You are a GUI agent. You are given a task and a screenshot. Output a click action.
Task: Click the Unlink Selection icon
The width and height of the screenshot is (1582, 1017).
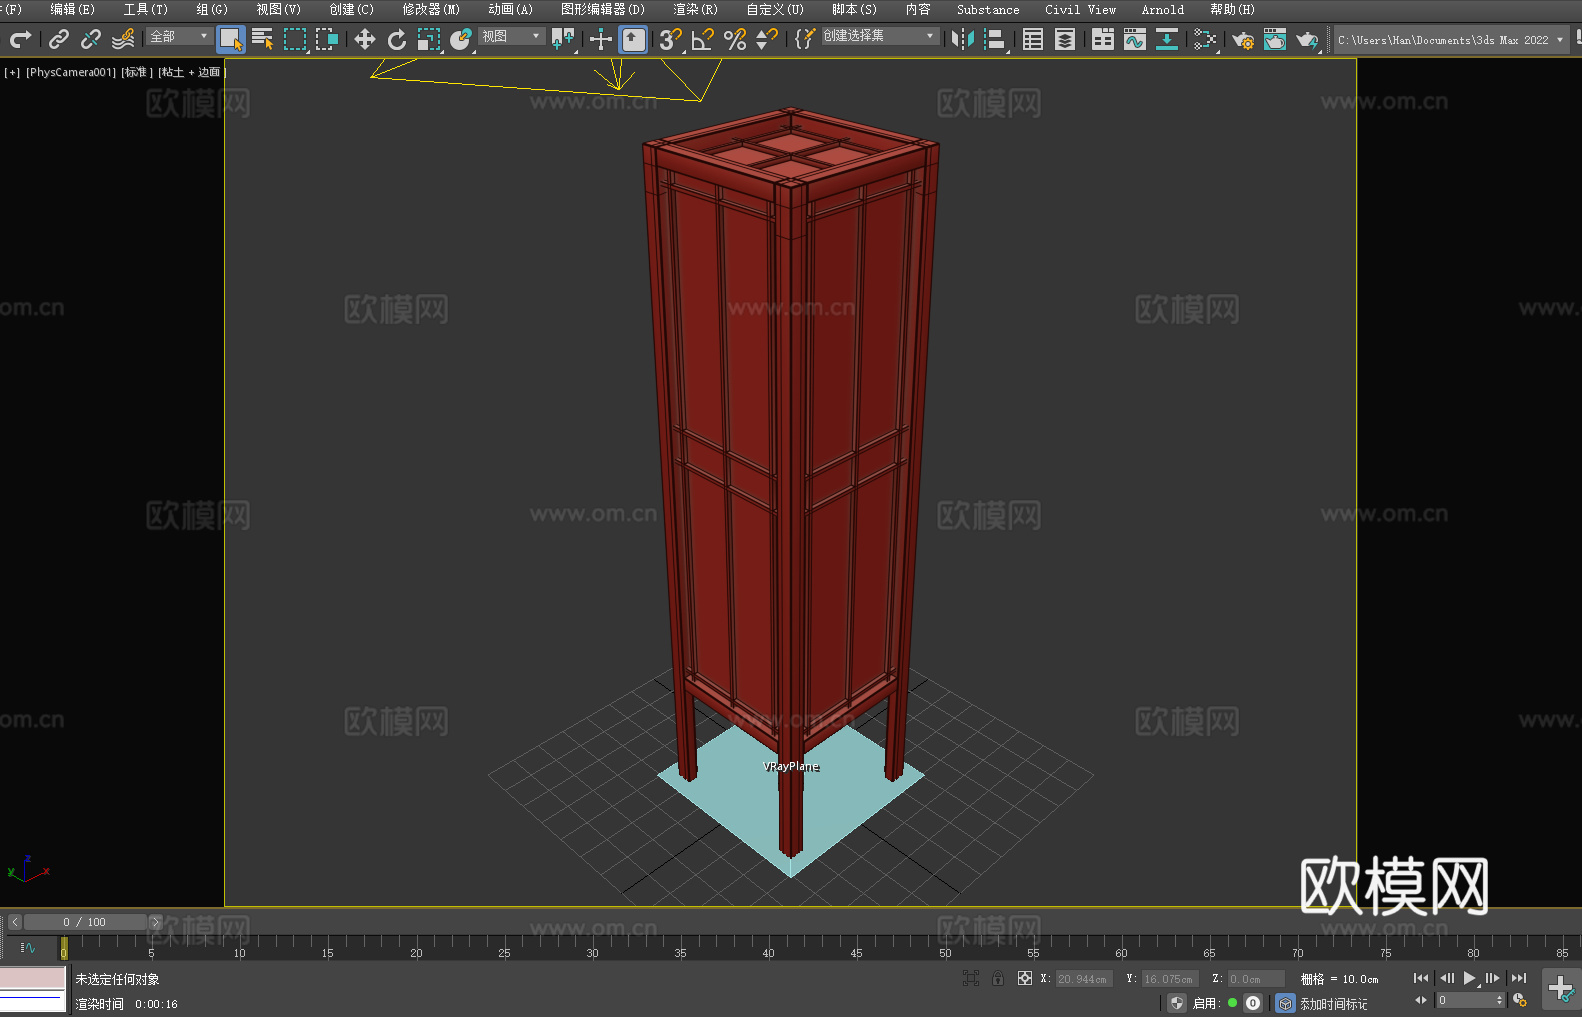click(91, 39)
